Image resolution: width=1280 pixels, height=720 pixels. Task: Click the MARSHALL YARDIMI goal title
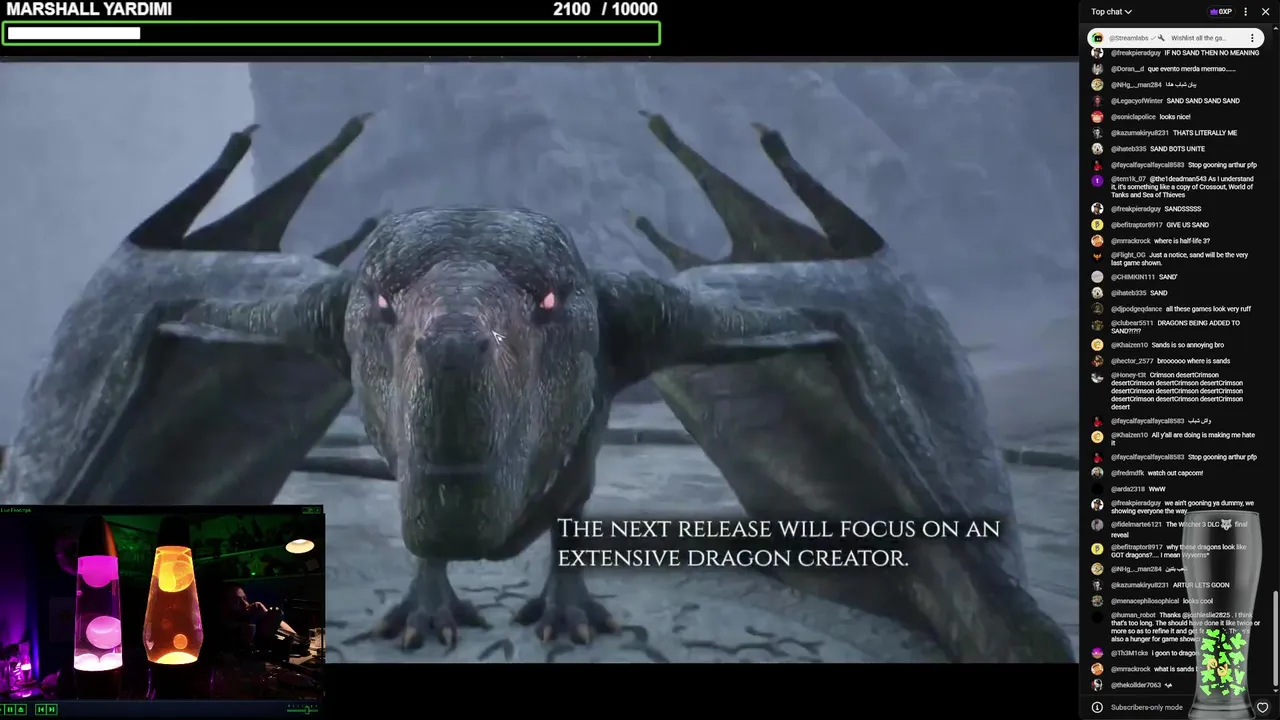point(89,10)
